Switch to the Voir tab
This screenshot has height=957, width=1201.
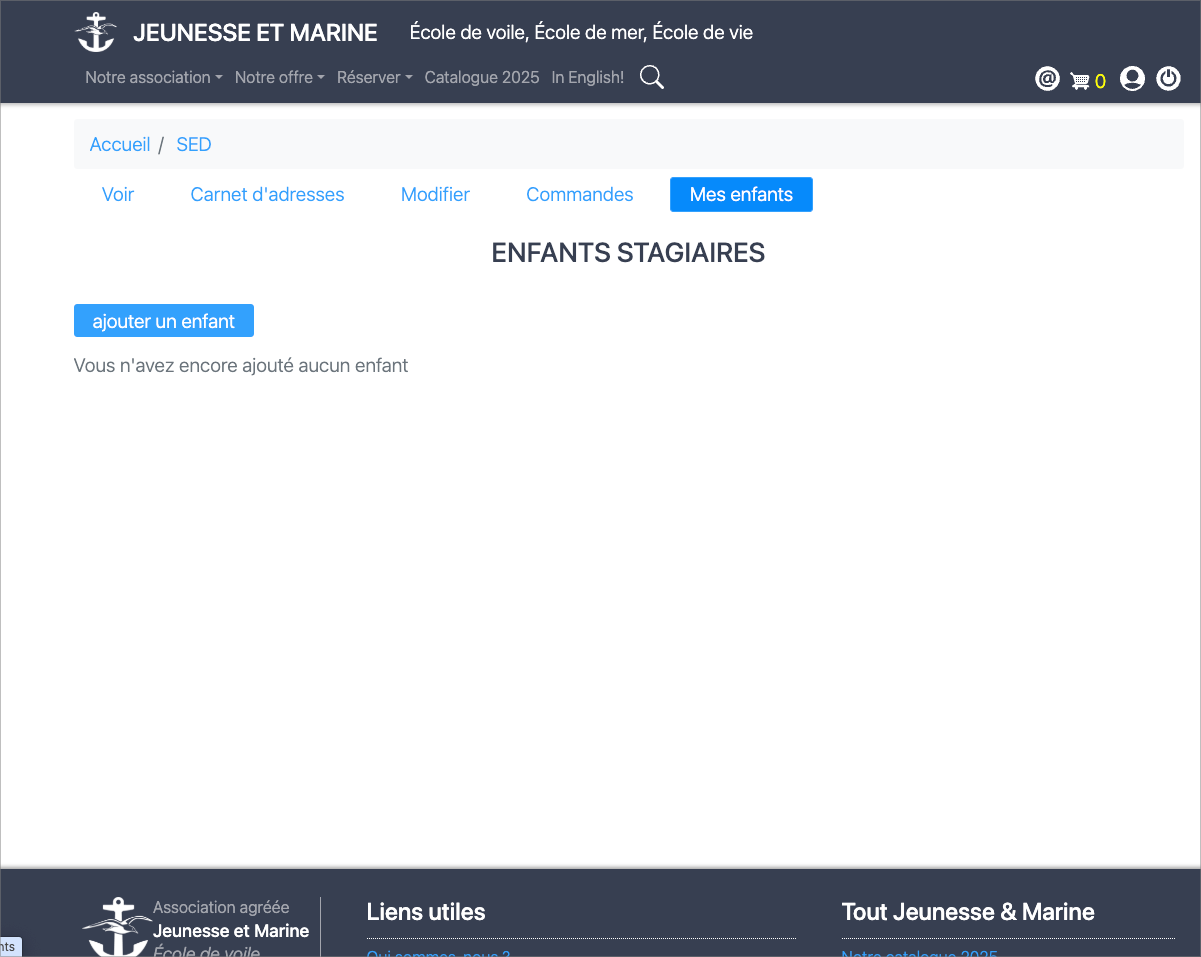pos(118,195)
